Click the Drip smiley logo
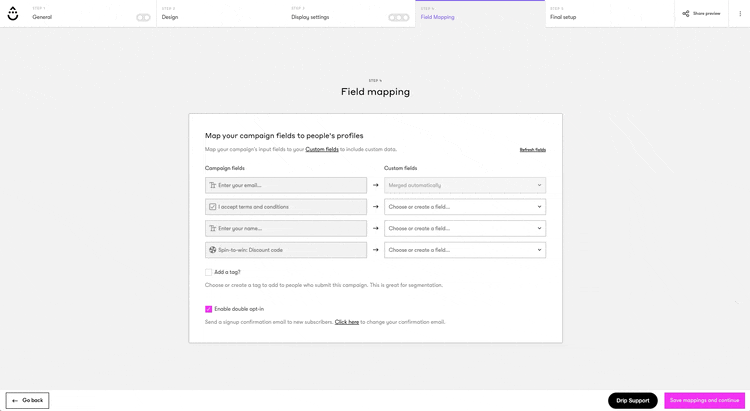This screenshot has height=411, width=750. click(x=13, y=14)
